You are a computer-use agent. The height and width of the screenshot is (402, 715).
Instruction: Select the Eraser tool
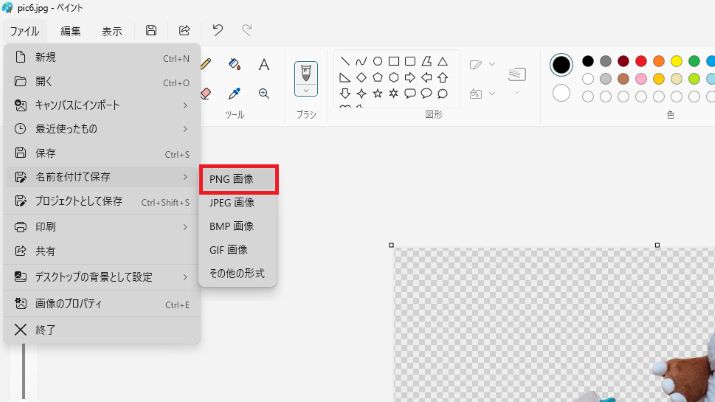coord(206,93)
